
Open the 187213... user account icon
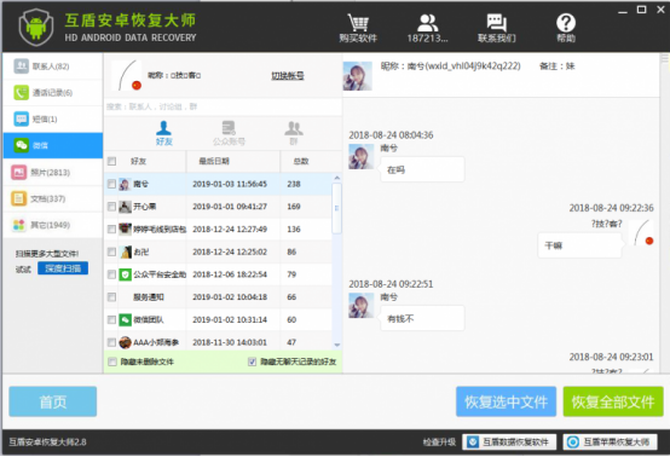point(427,23)
